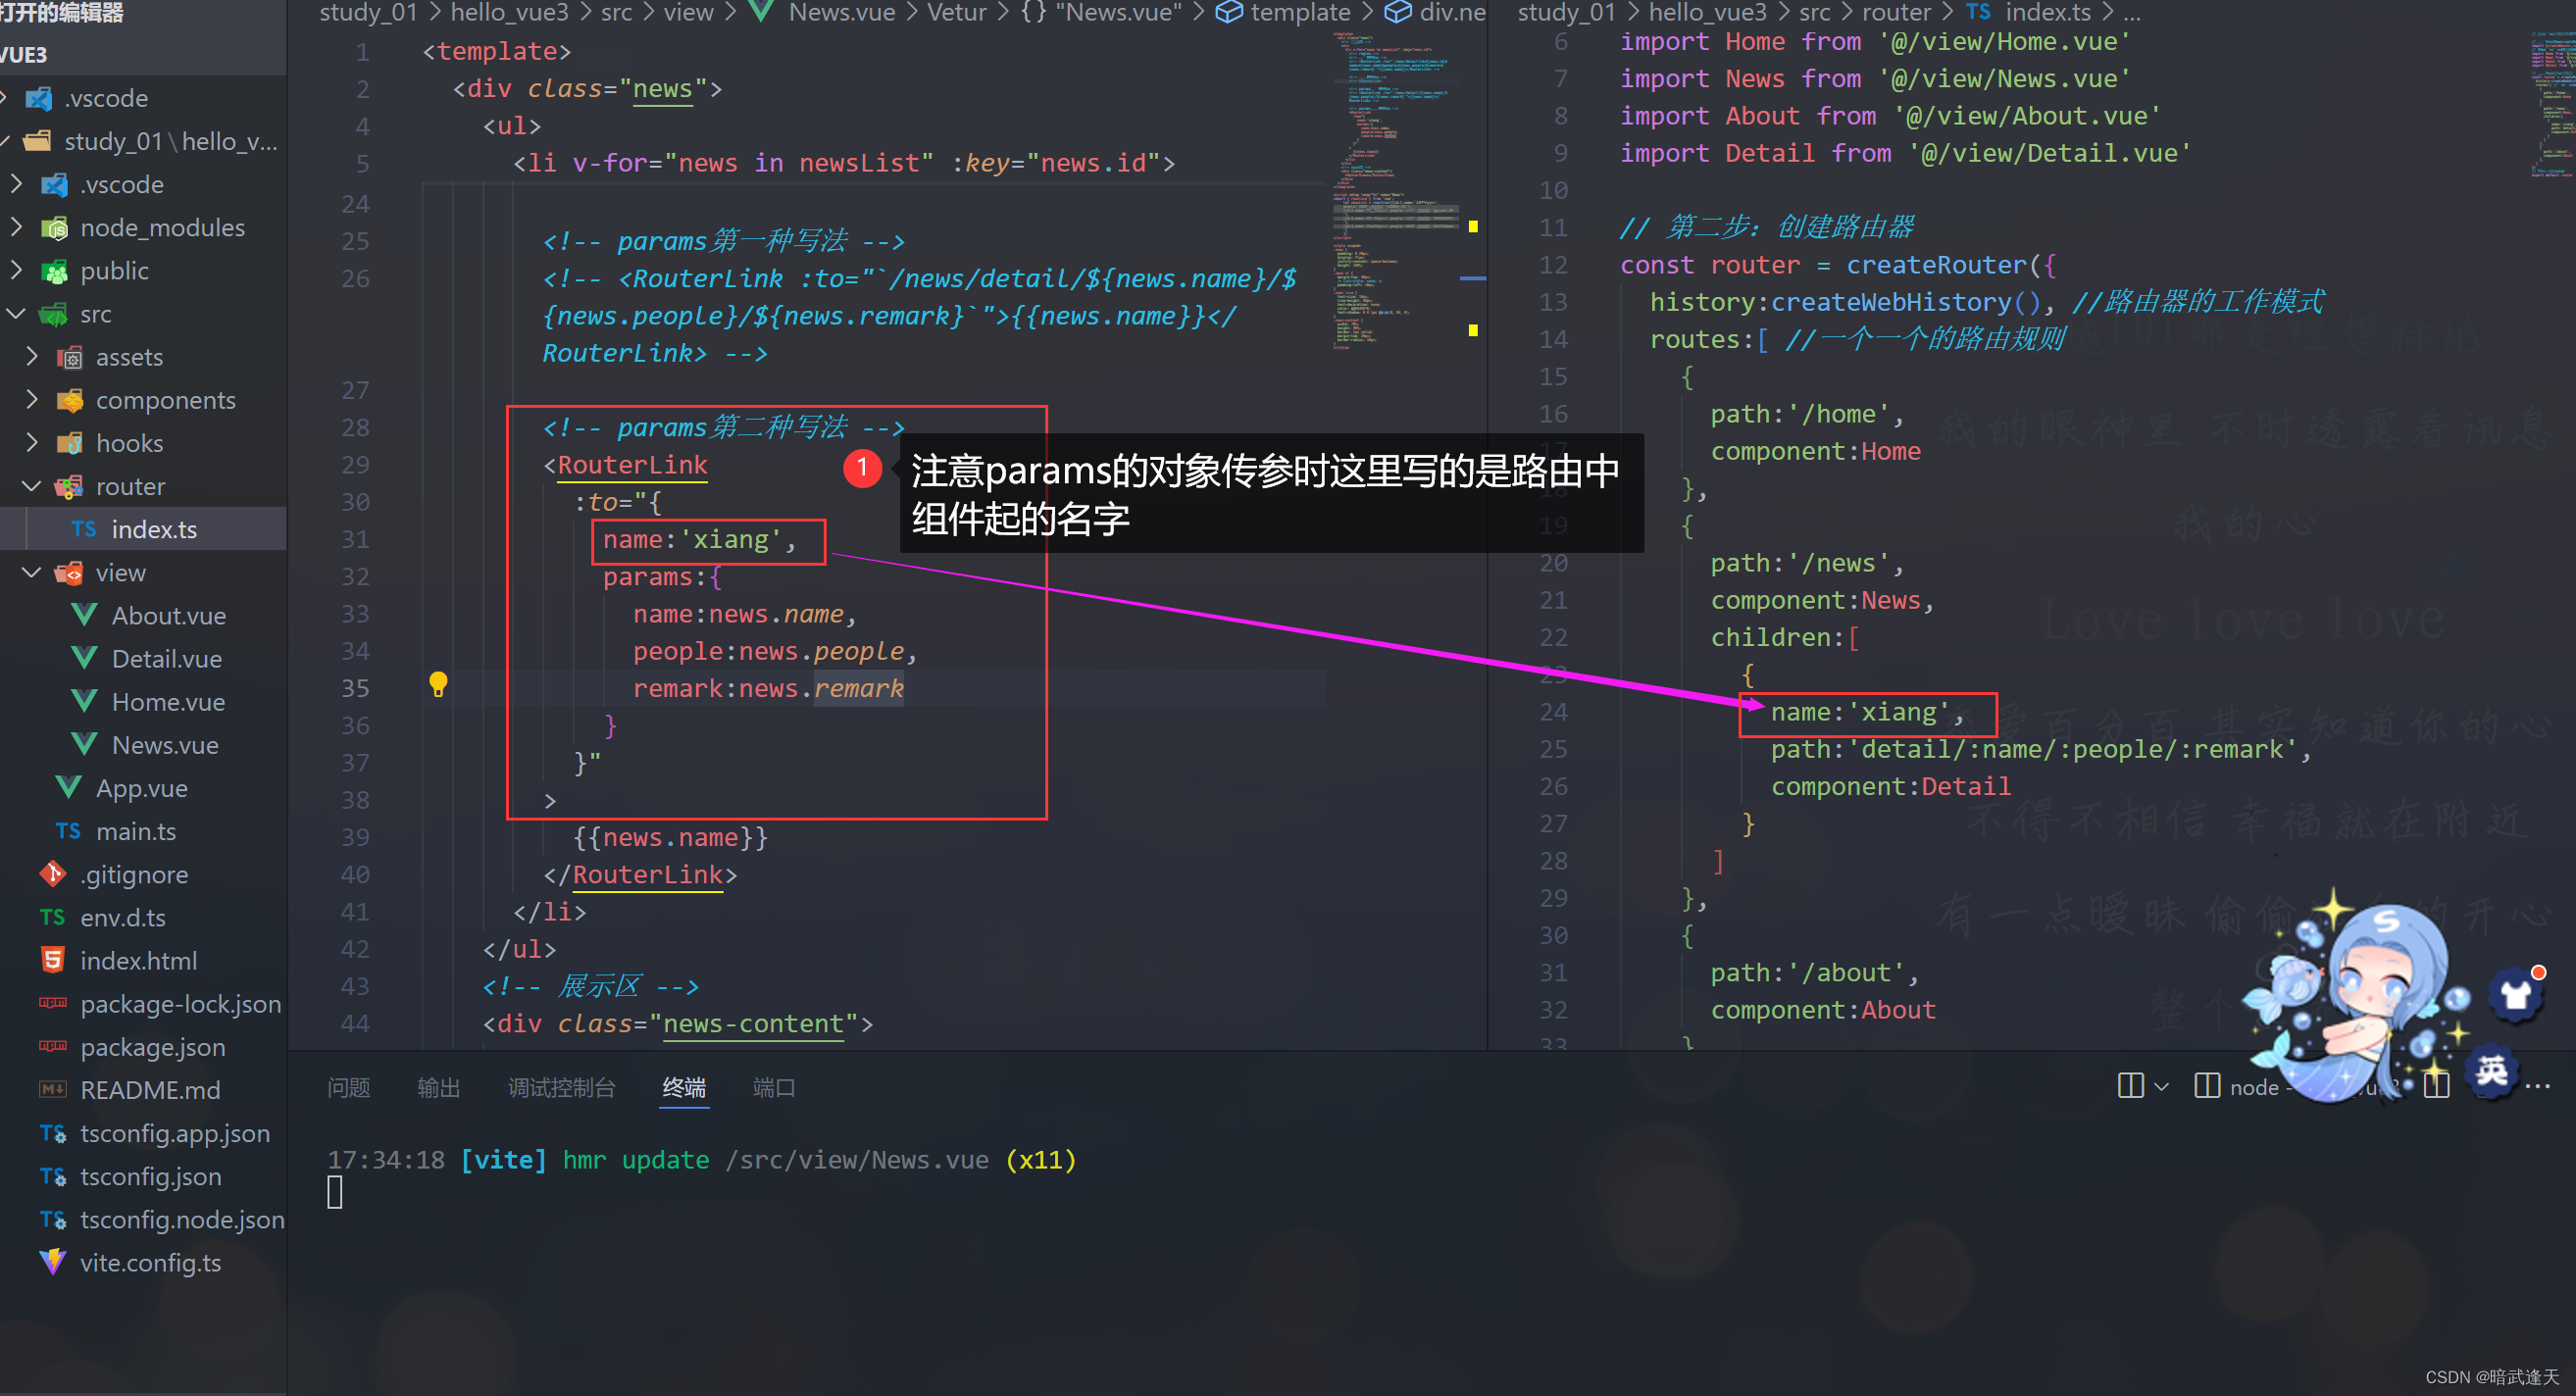Image resolution: width=2576 pixels, height=1396 pixels.
Task: Collapse the router folder chevron
Action: pyautogui.click(x=32, y=486)
